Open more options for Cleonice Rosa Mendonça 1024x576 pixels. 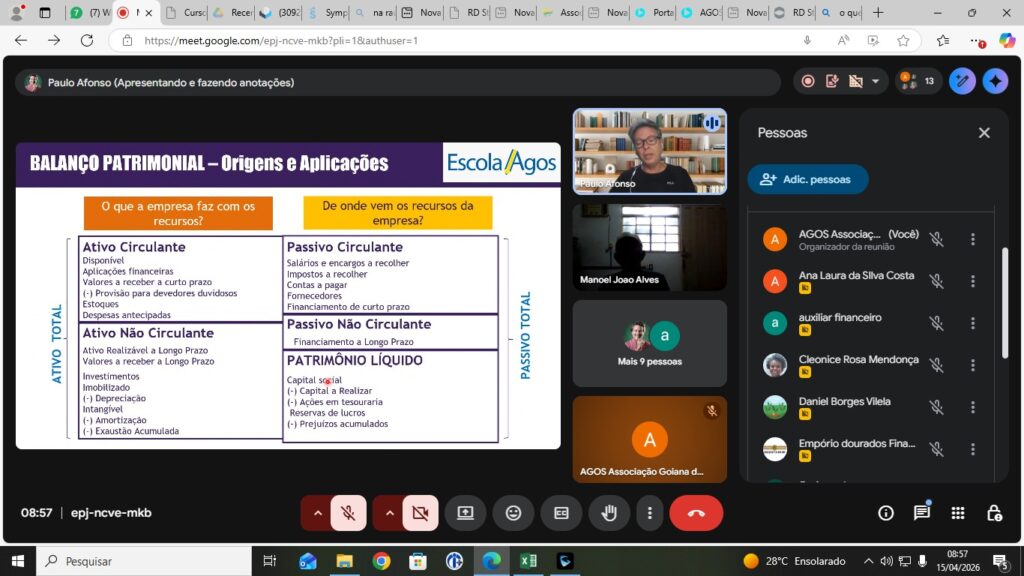click(972, 365)
